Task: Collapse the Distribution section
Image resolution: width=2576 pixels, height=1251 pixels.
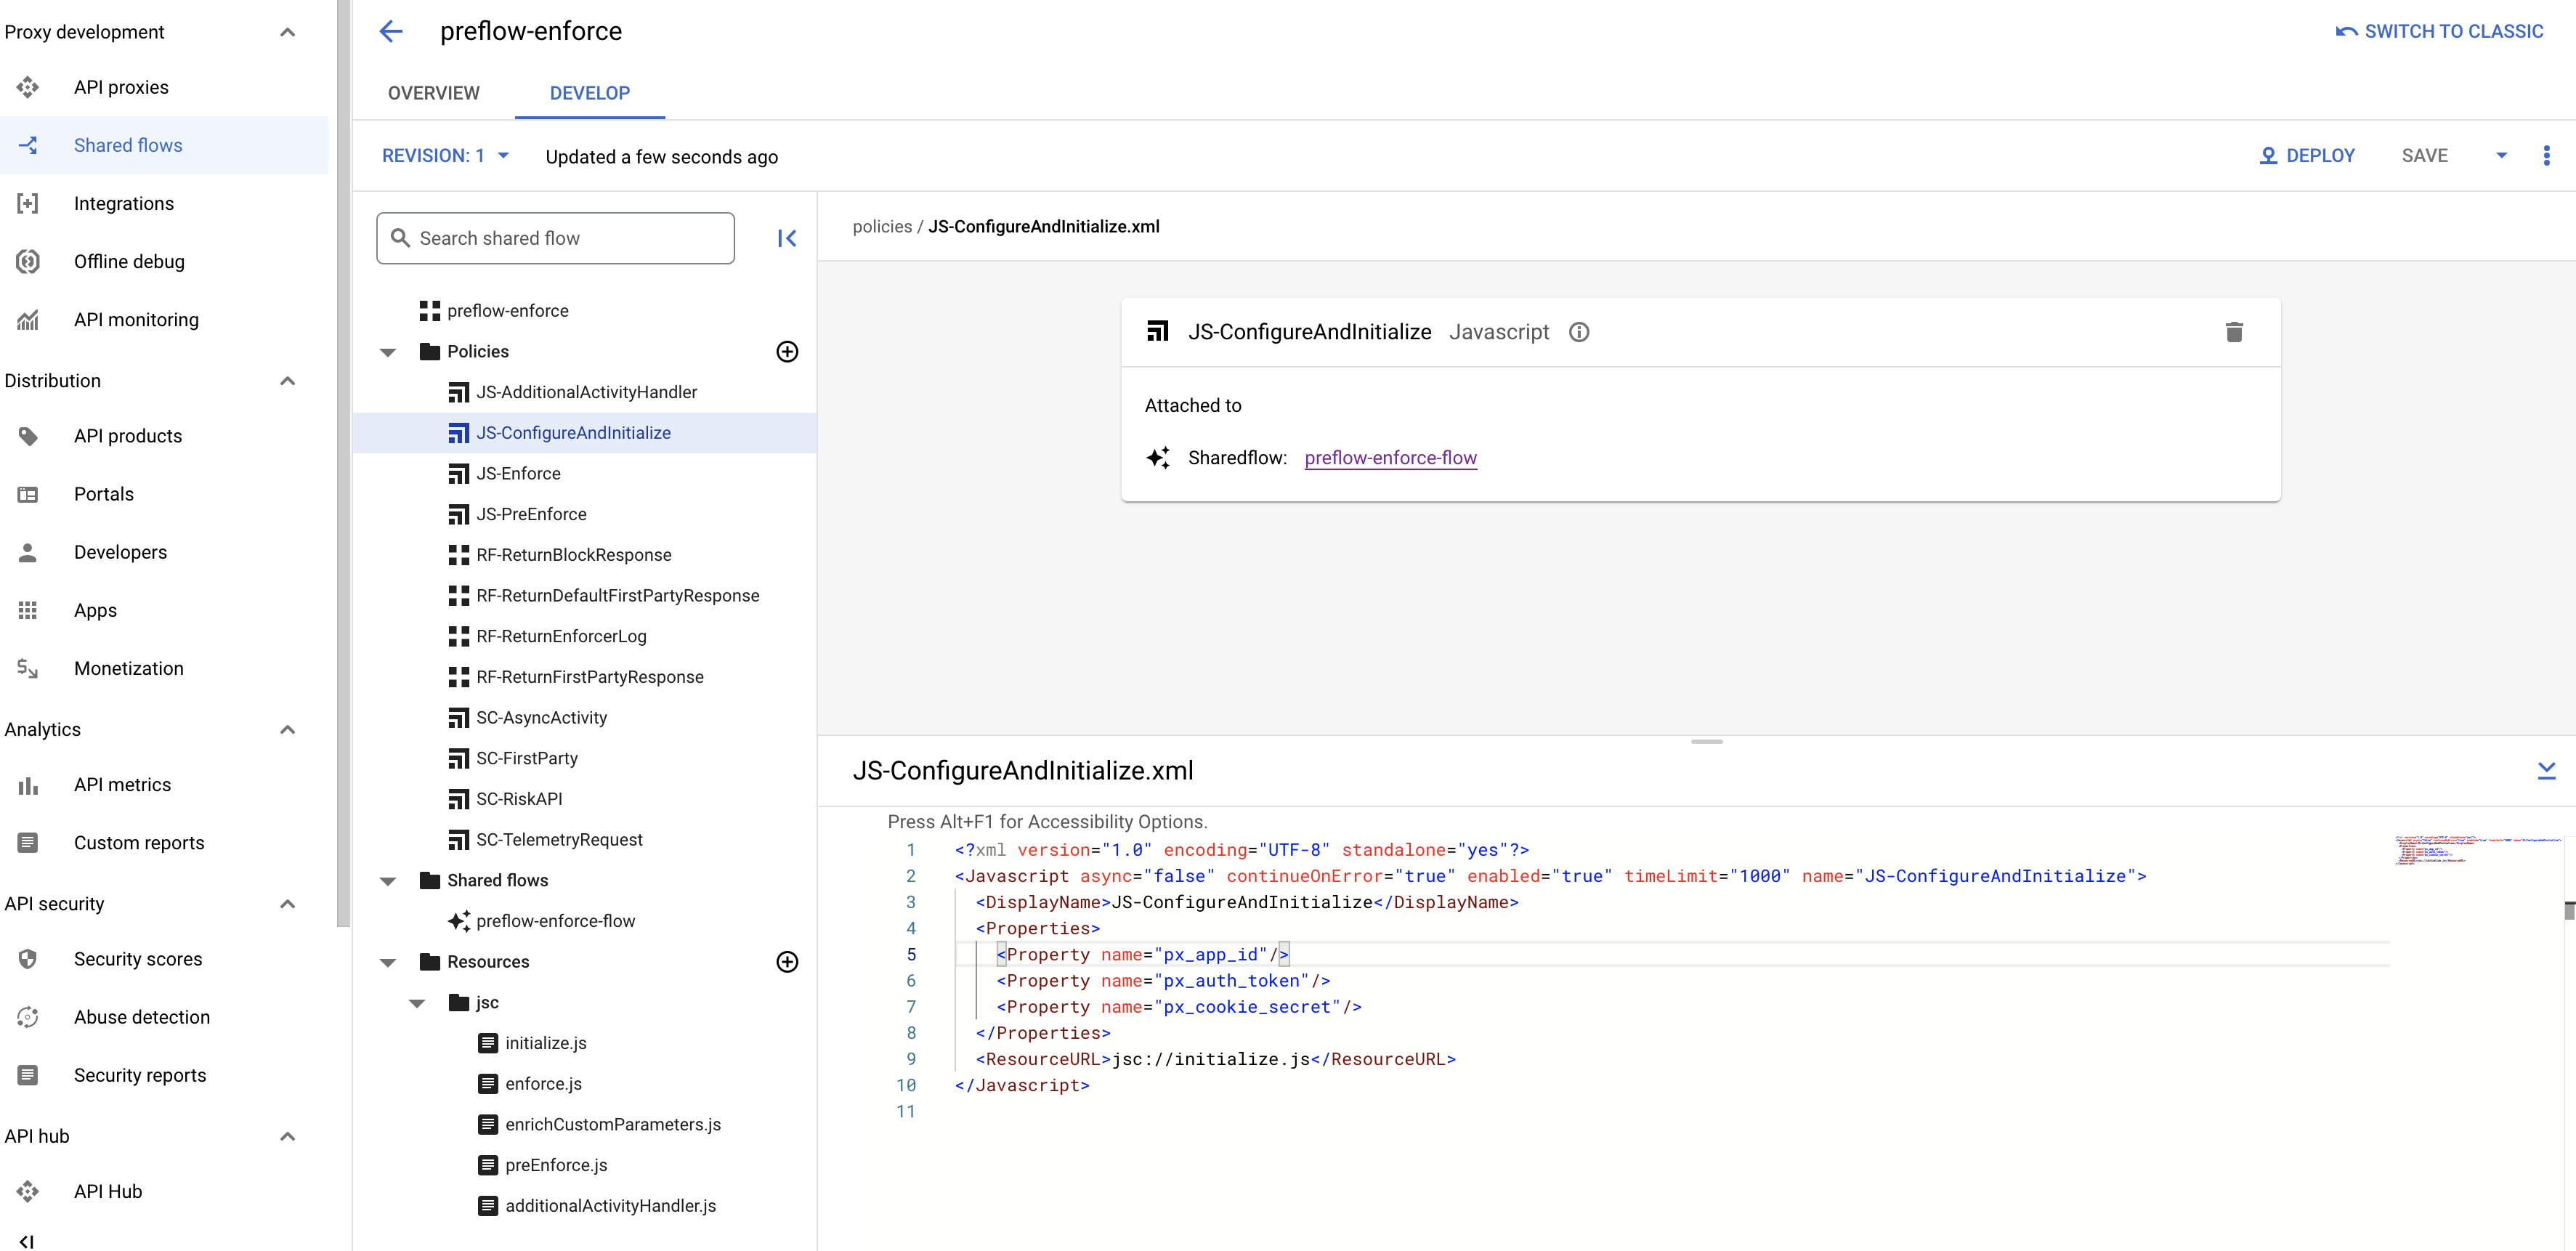Action: tap(287, 380)
